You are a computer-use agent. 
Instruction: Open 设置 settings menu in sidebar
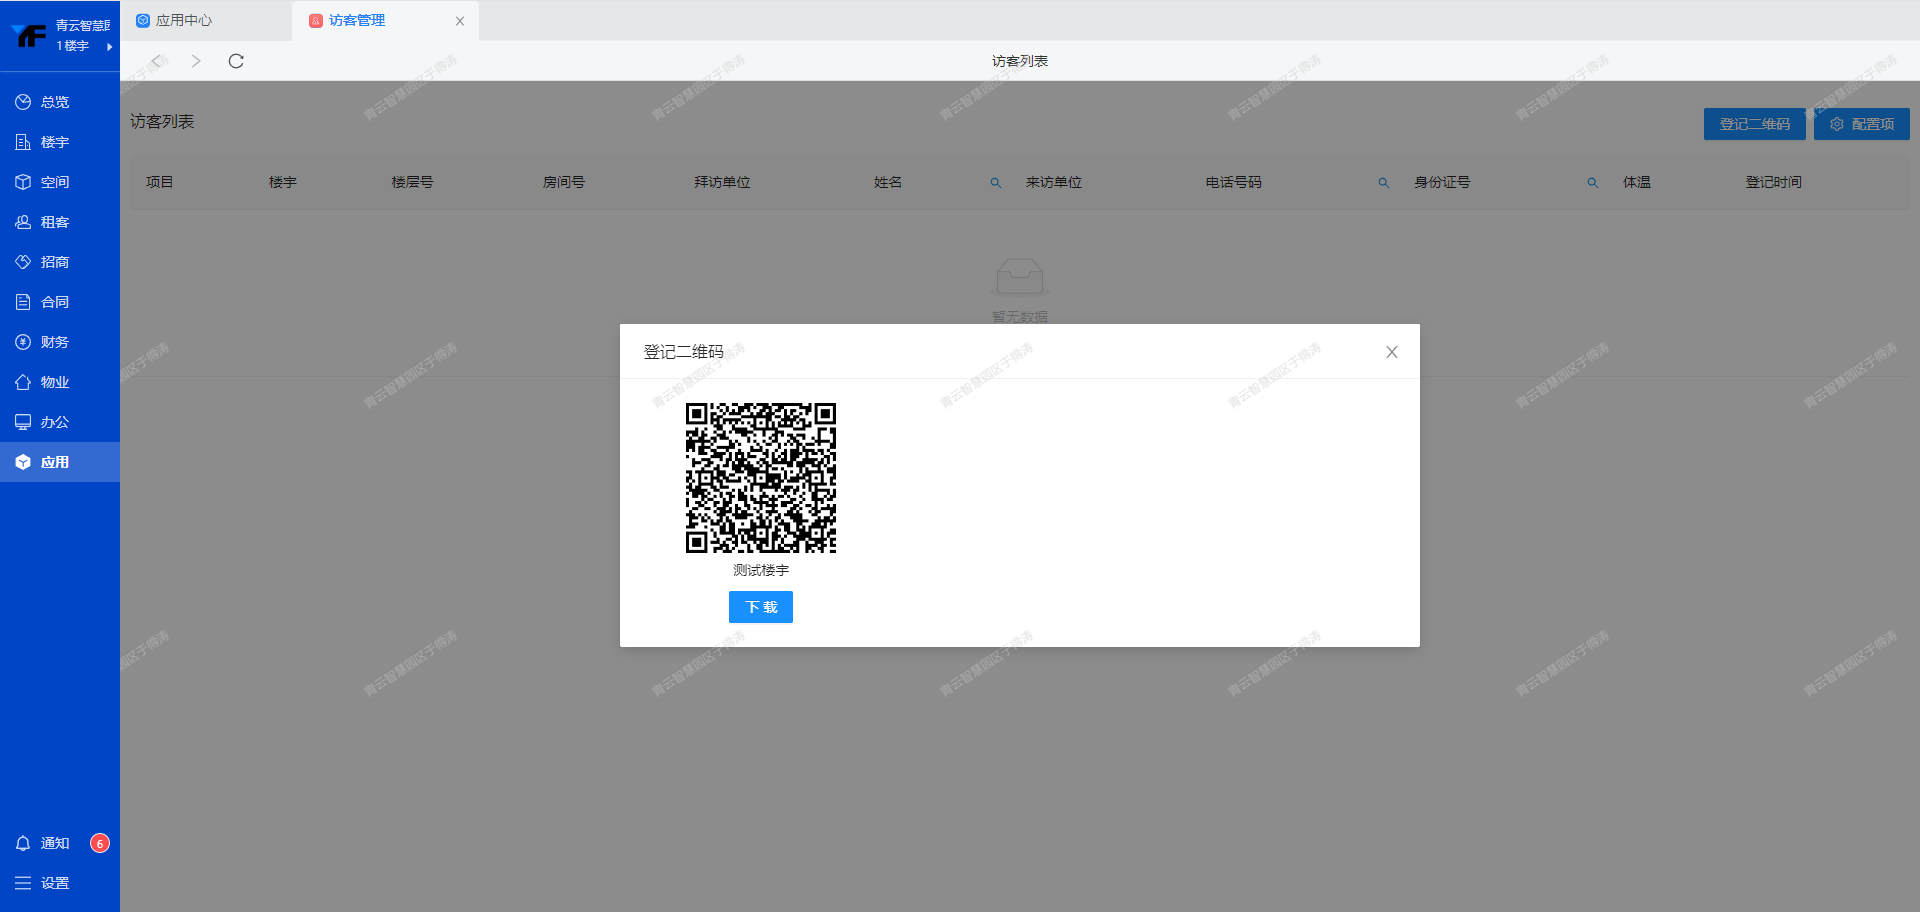tap(55, 883)
